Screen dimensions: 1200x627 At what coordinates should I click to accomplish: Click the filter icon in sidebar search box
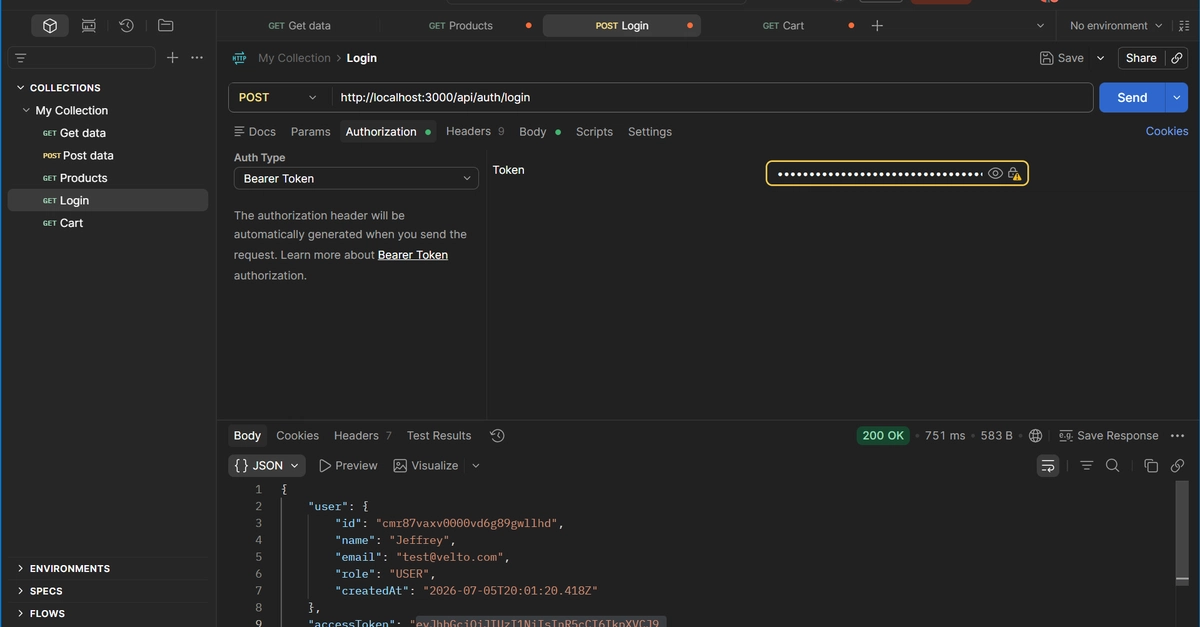point(21,58)
